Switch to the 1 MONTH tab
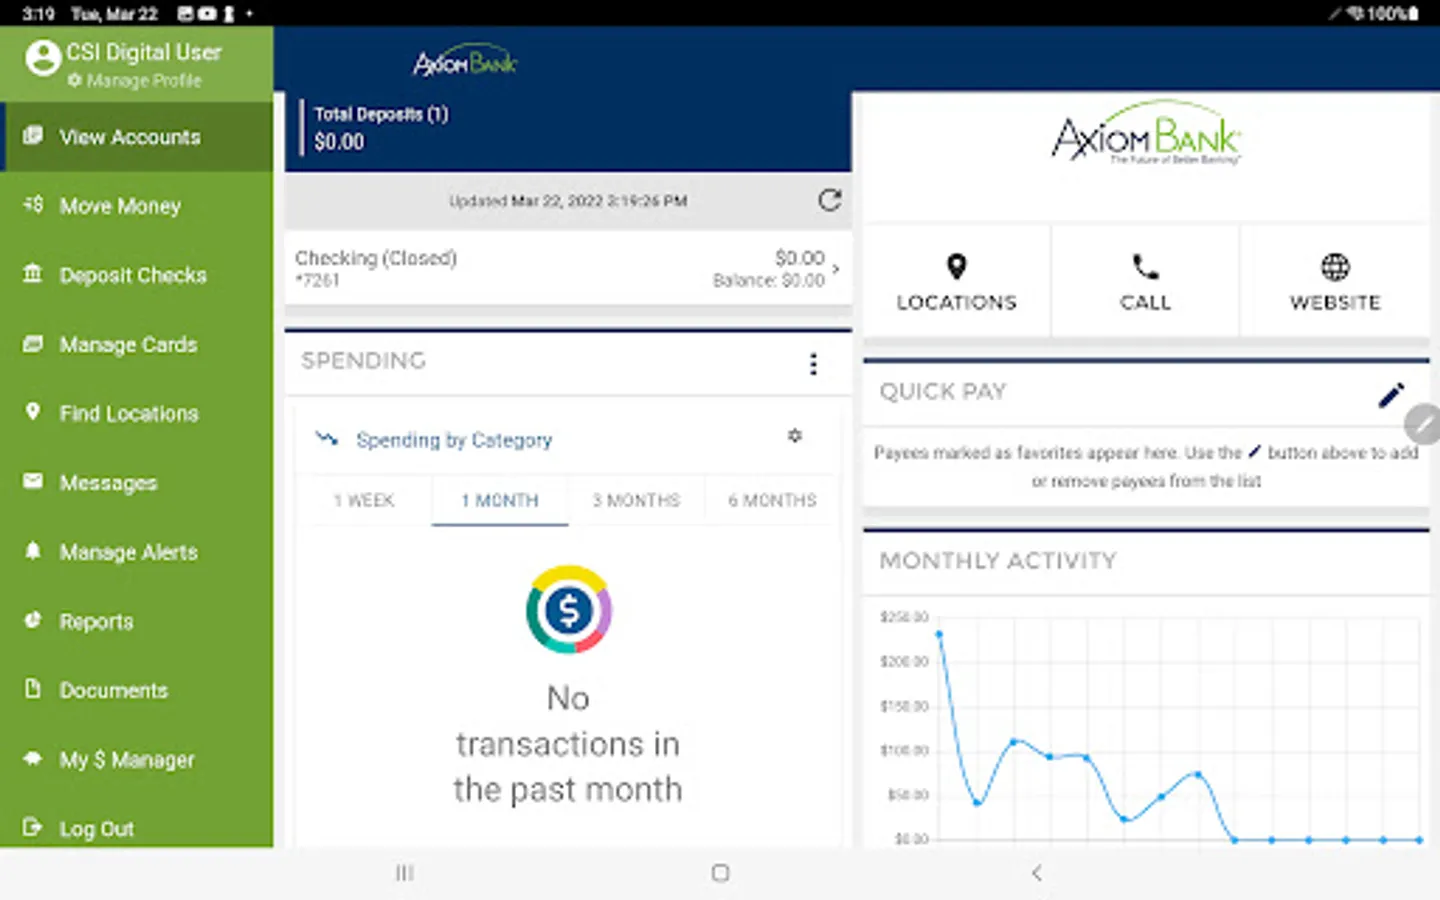The height and width of the screenshot is (900, 1440). click(x=500, y=500)
